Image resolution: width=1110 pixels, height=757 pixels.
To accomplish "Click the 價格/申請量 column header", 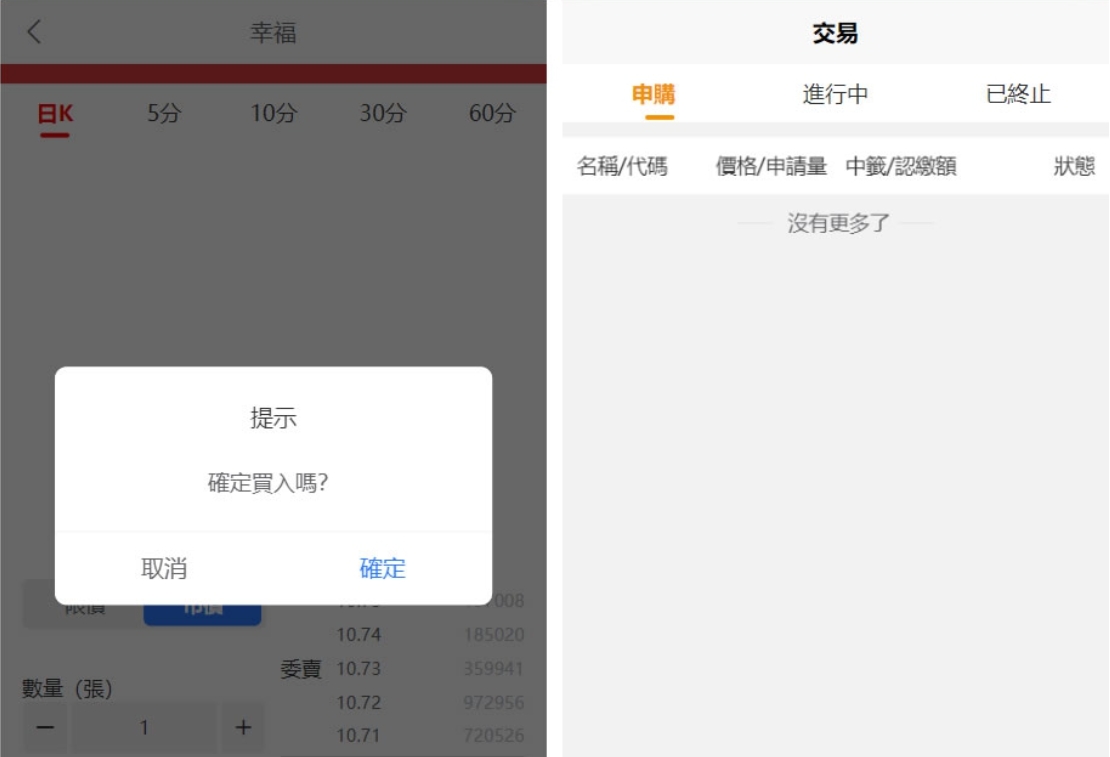I will (771, 167).
